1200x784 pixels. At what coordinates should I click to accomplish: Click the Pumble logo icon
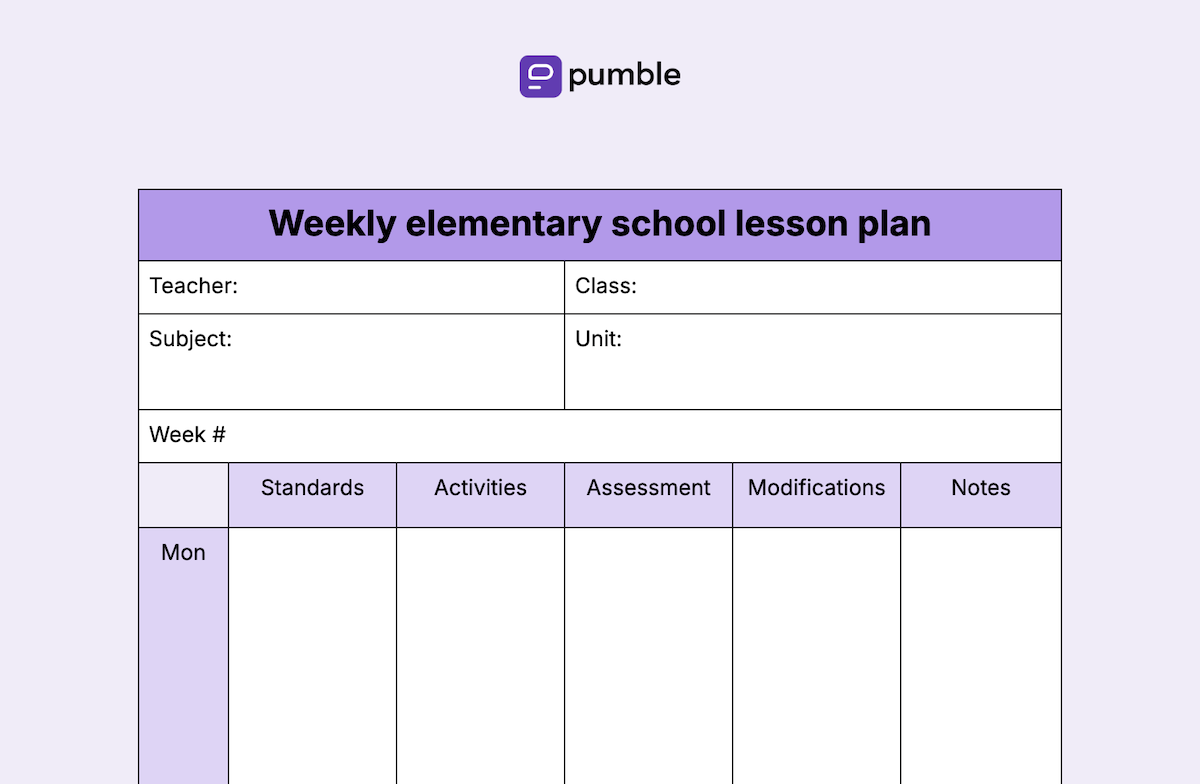click(540, 76)
